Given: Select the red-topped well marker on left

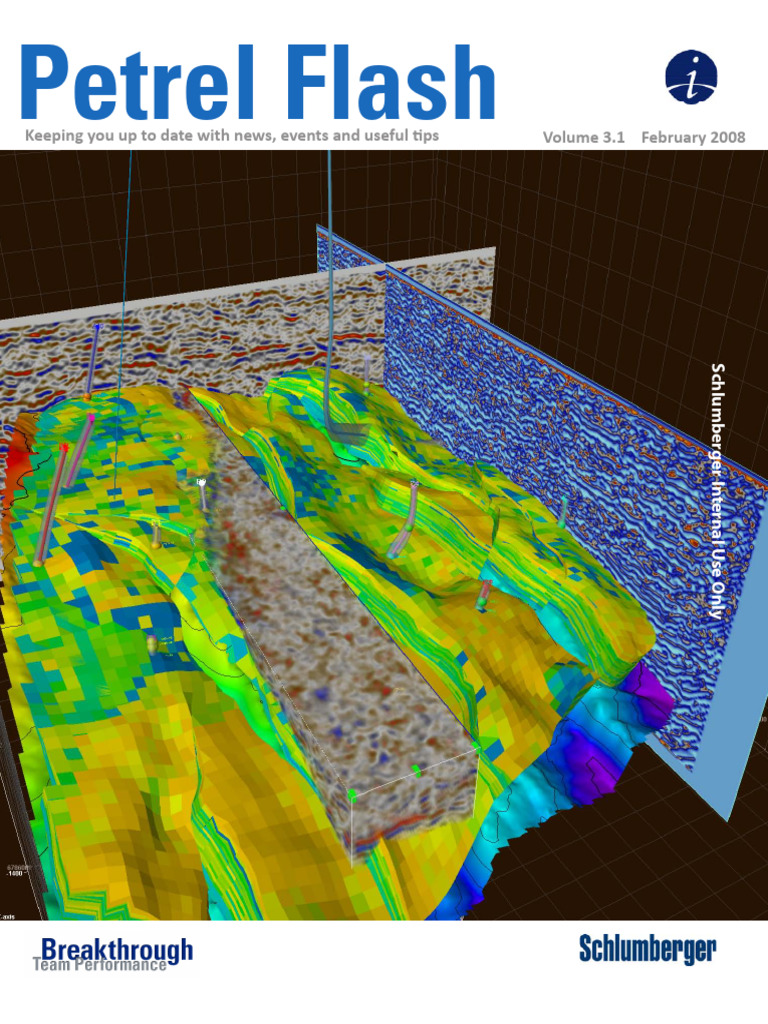Looking at the screenshot, I should pos(64,449).
